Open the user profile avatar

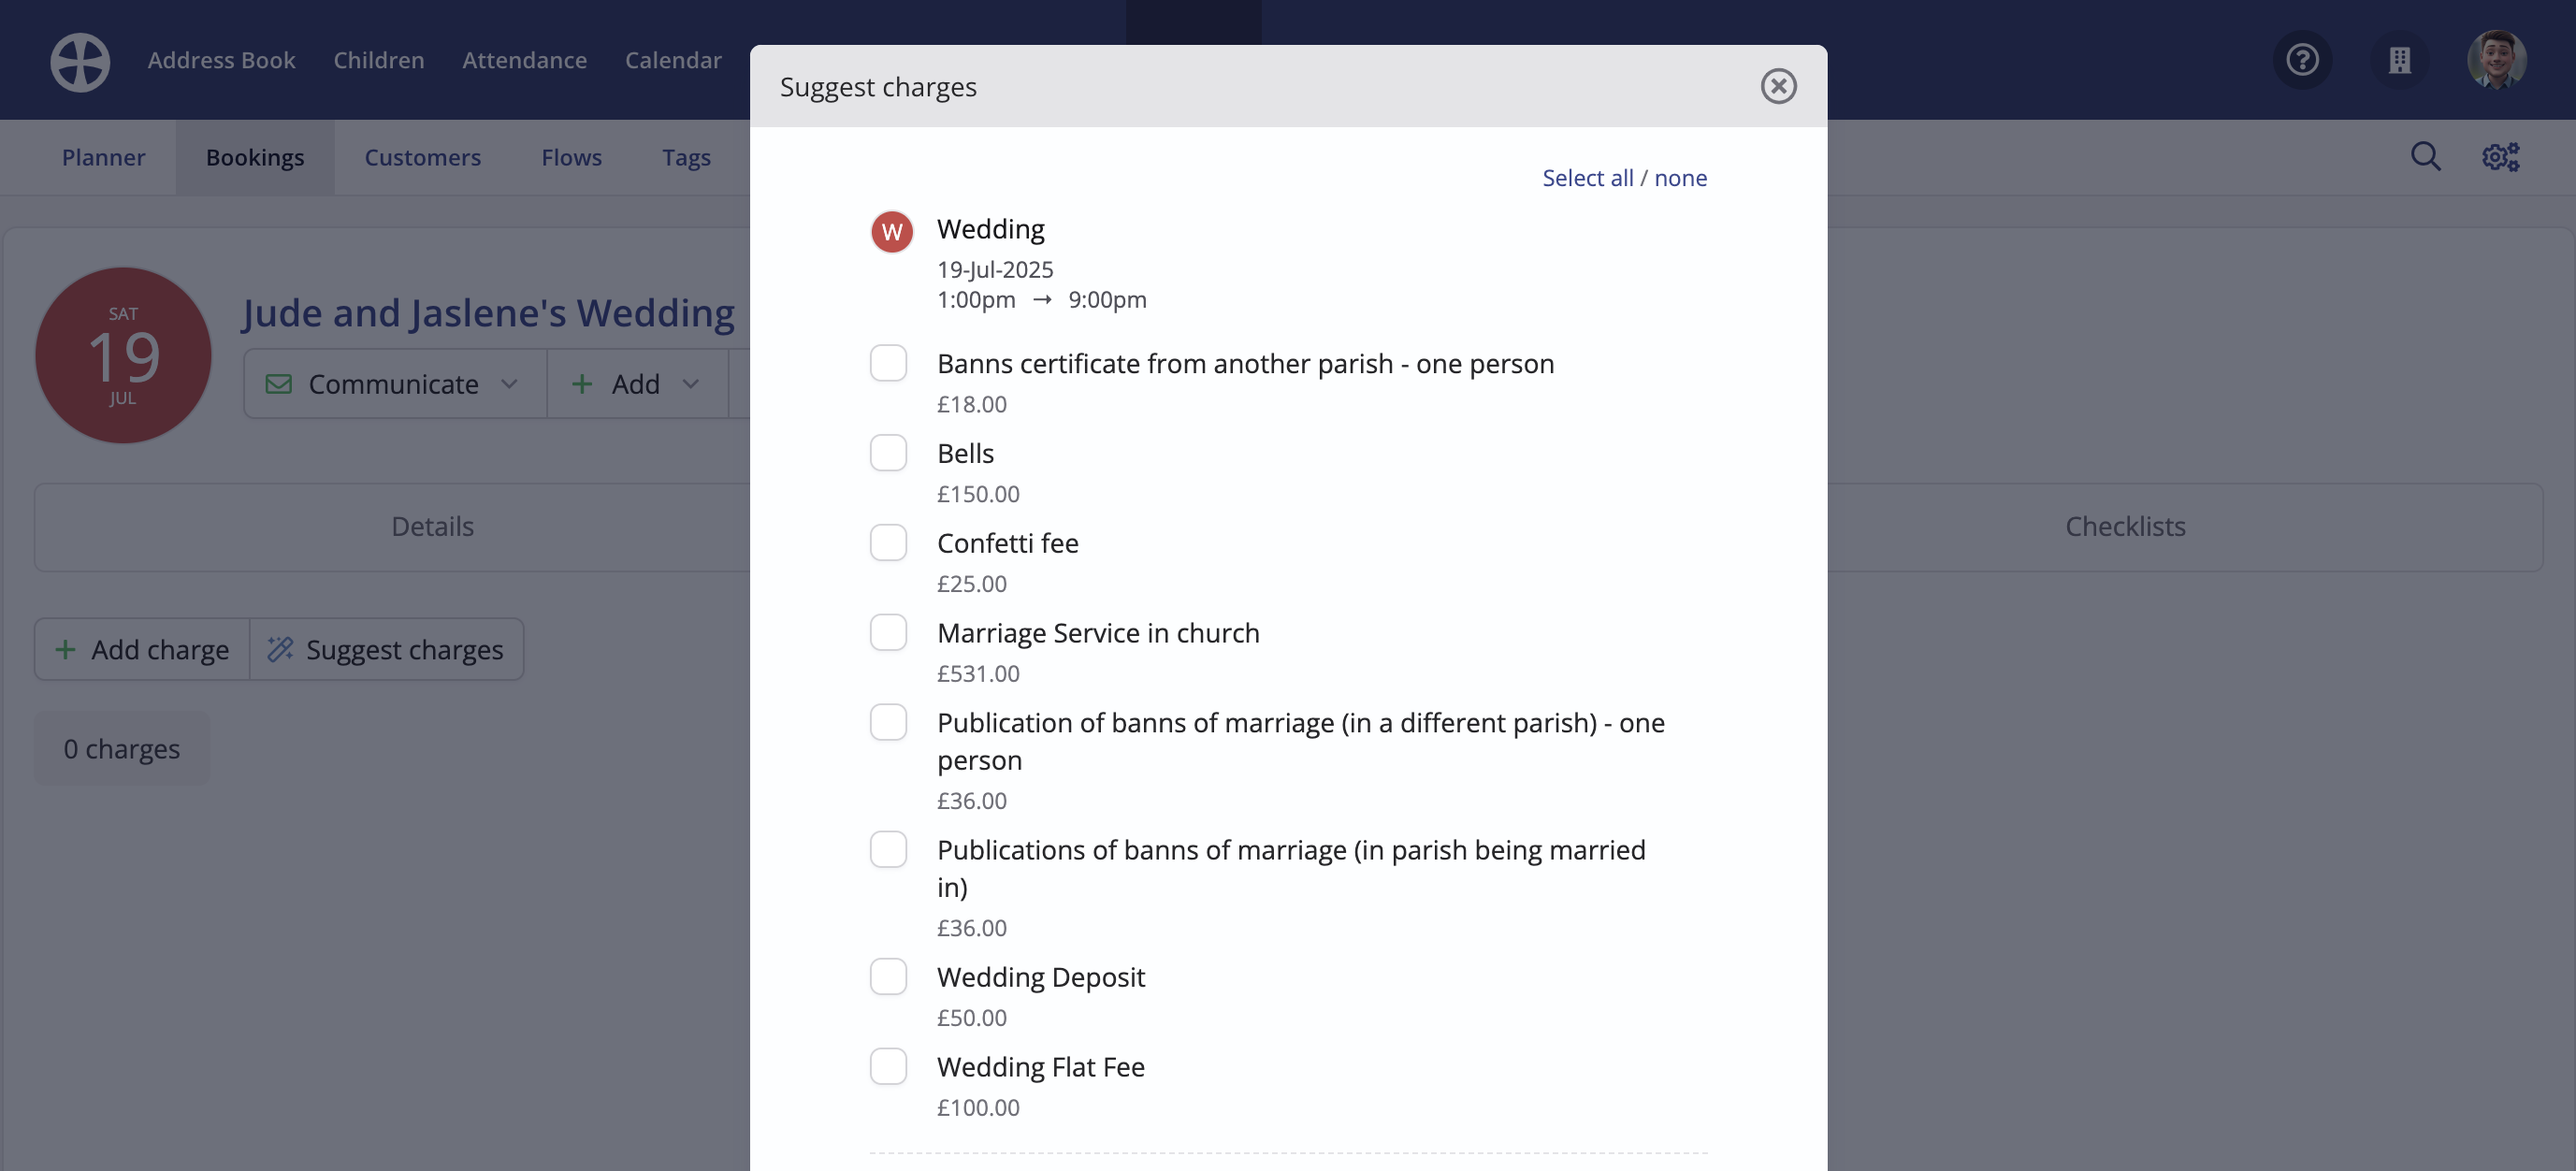point(2496,60)
